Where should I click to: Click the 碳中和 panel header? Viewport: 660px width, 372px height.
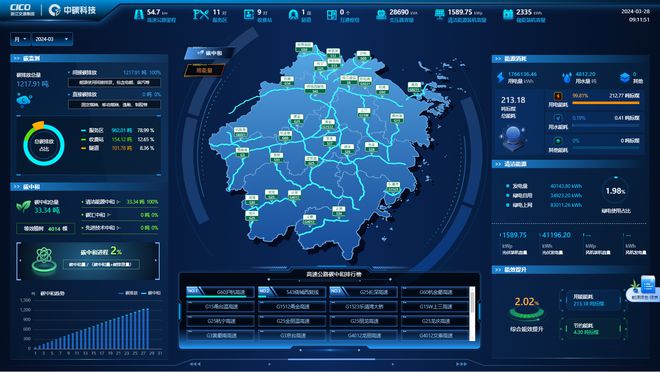tap(89, 186)
